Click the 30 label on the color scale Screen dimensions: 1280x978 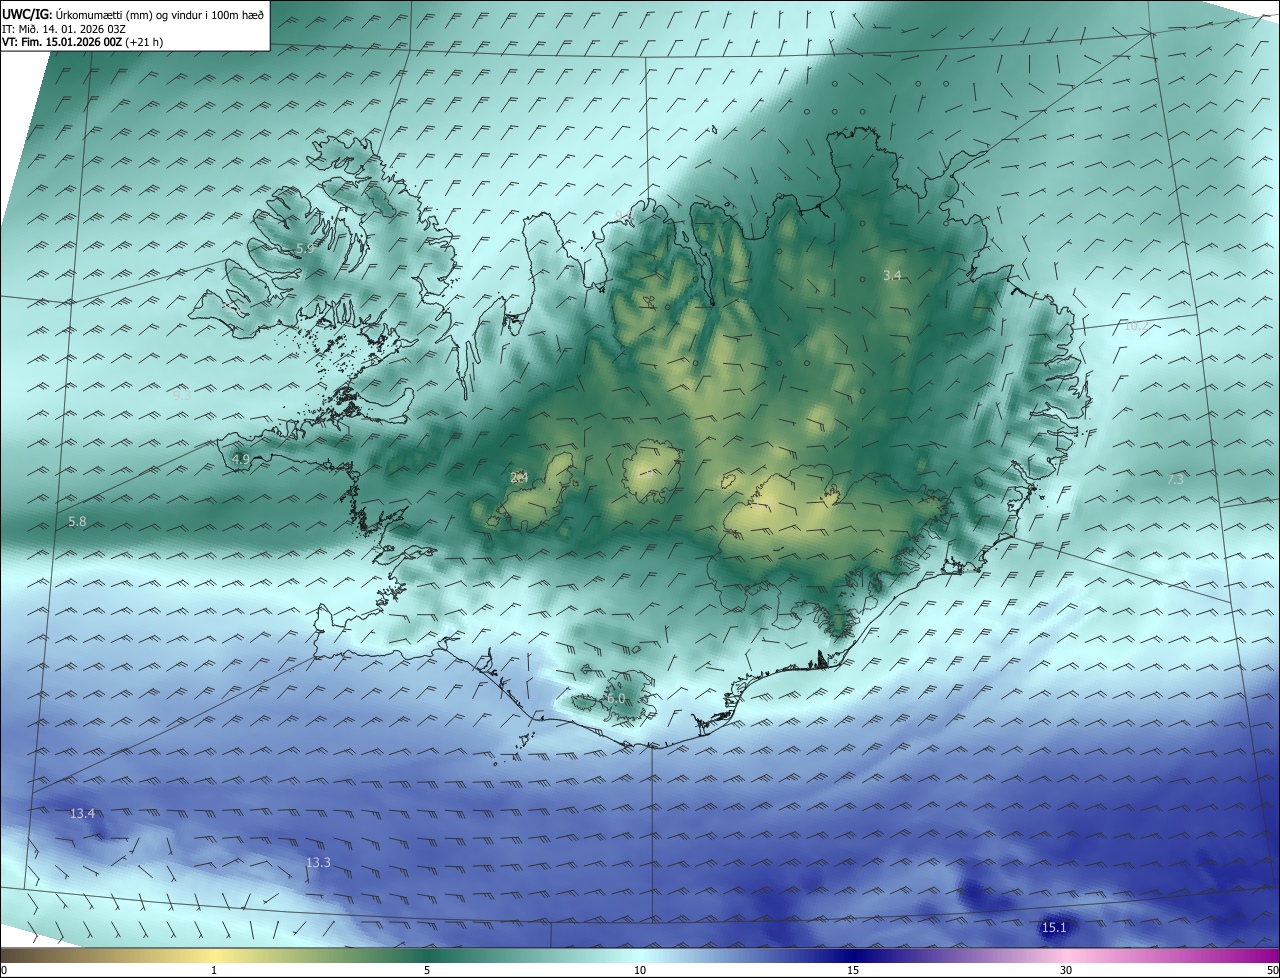coord(1066,970)
